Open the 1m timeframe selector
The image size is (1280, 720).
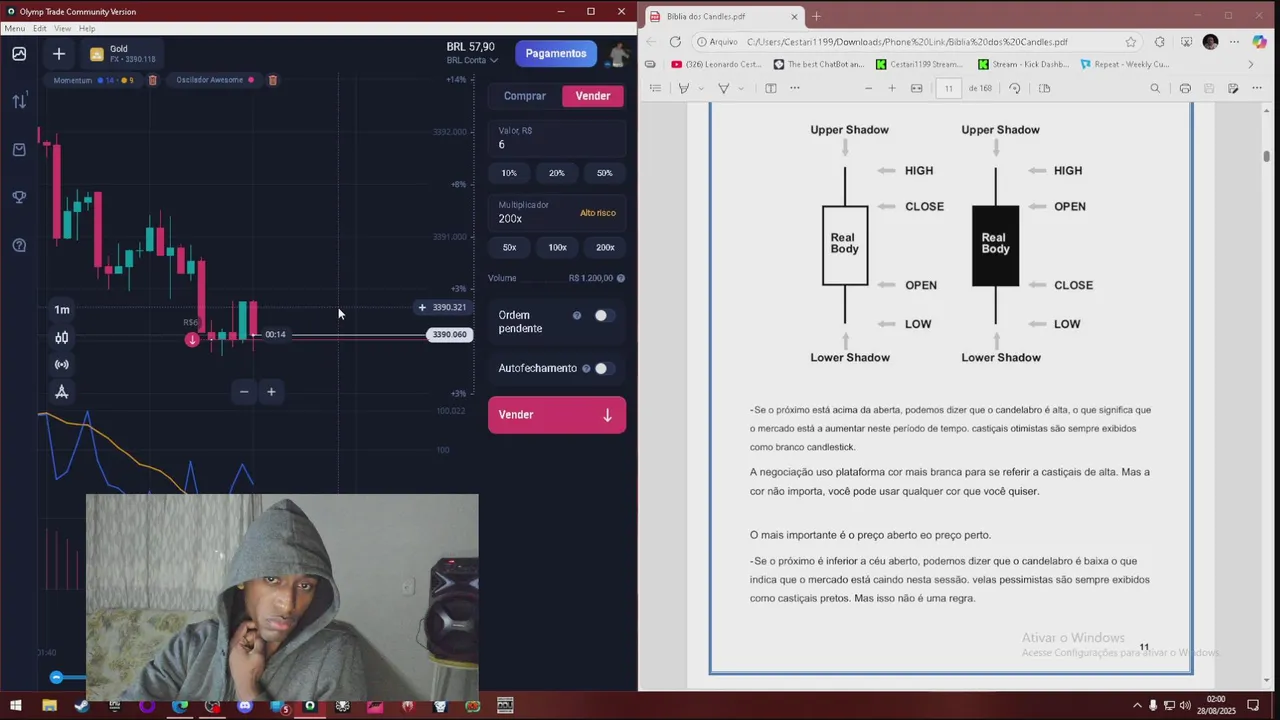(62, 310)
